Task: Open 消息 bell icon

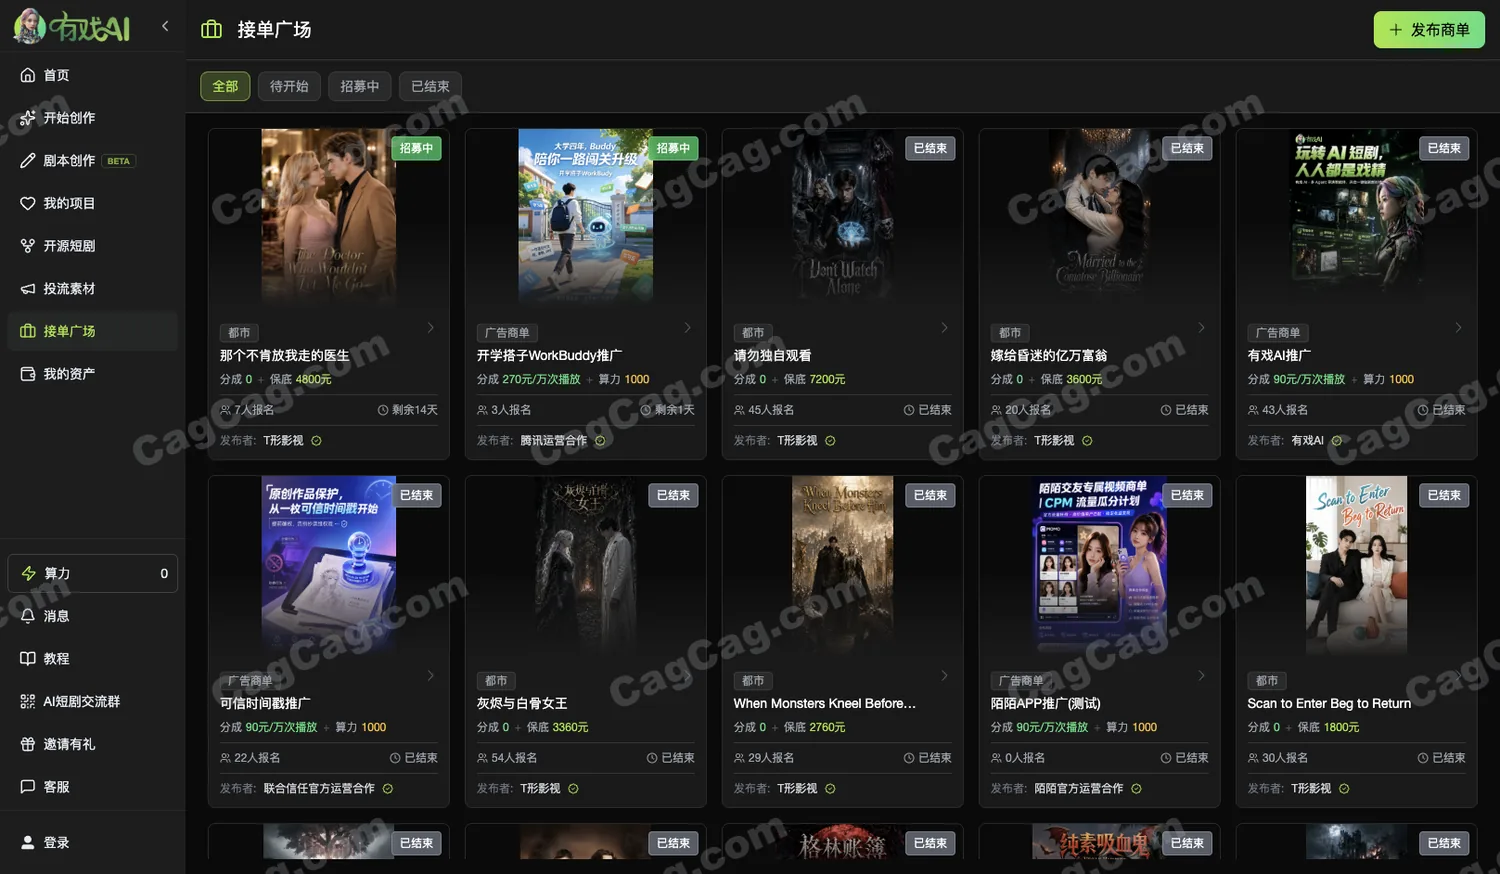Action: (x=28, y=616)
